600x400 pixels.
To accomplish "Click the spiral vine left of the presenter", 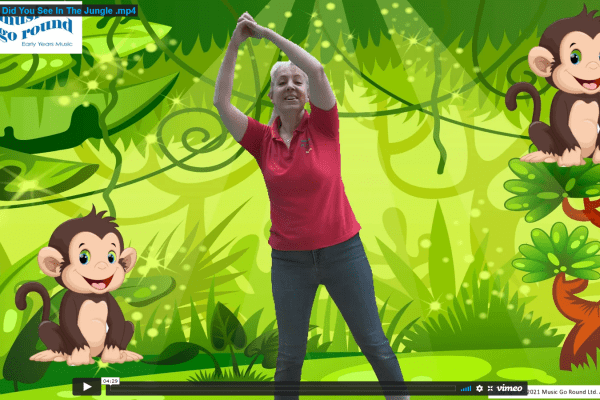I will [x=192, y=130].
